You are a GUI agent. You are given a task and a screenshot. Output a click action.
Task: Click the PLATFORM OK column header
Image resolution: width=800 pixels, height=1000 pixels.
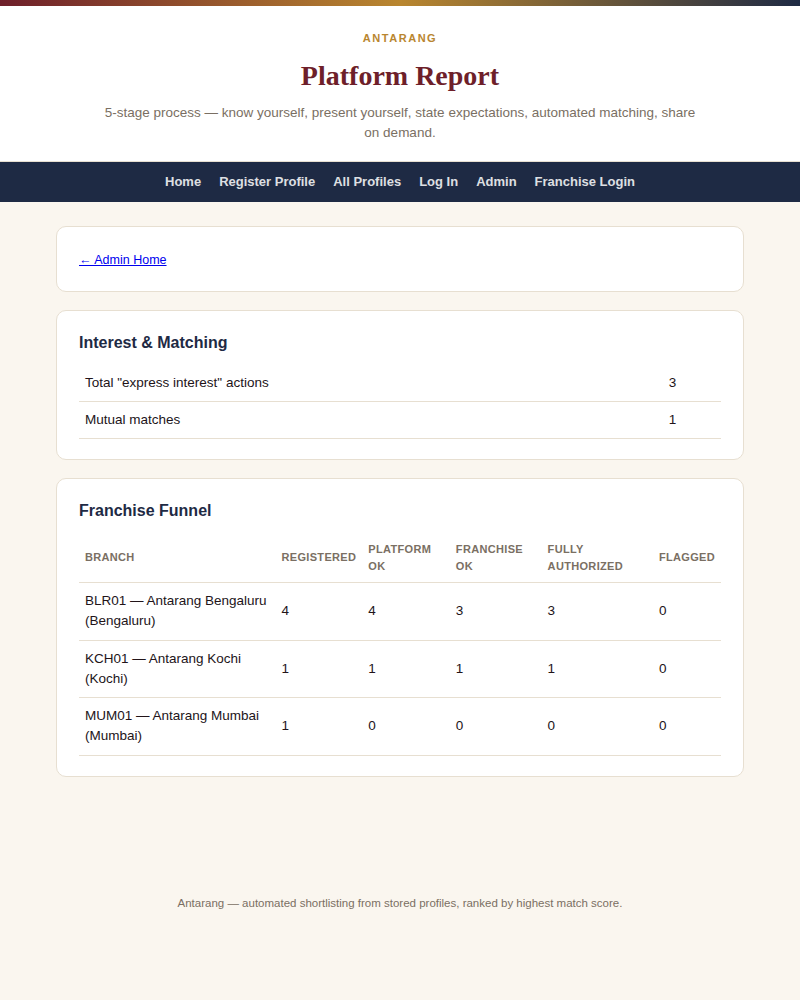[399, 557]
